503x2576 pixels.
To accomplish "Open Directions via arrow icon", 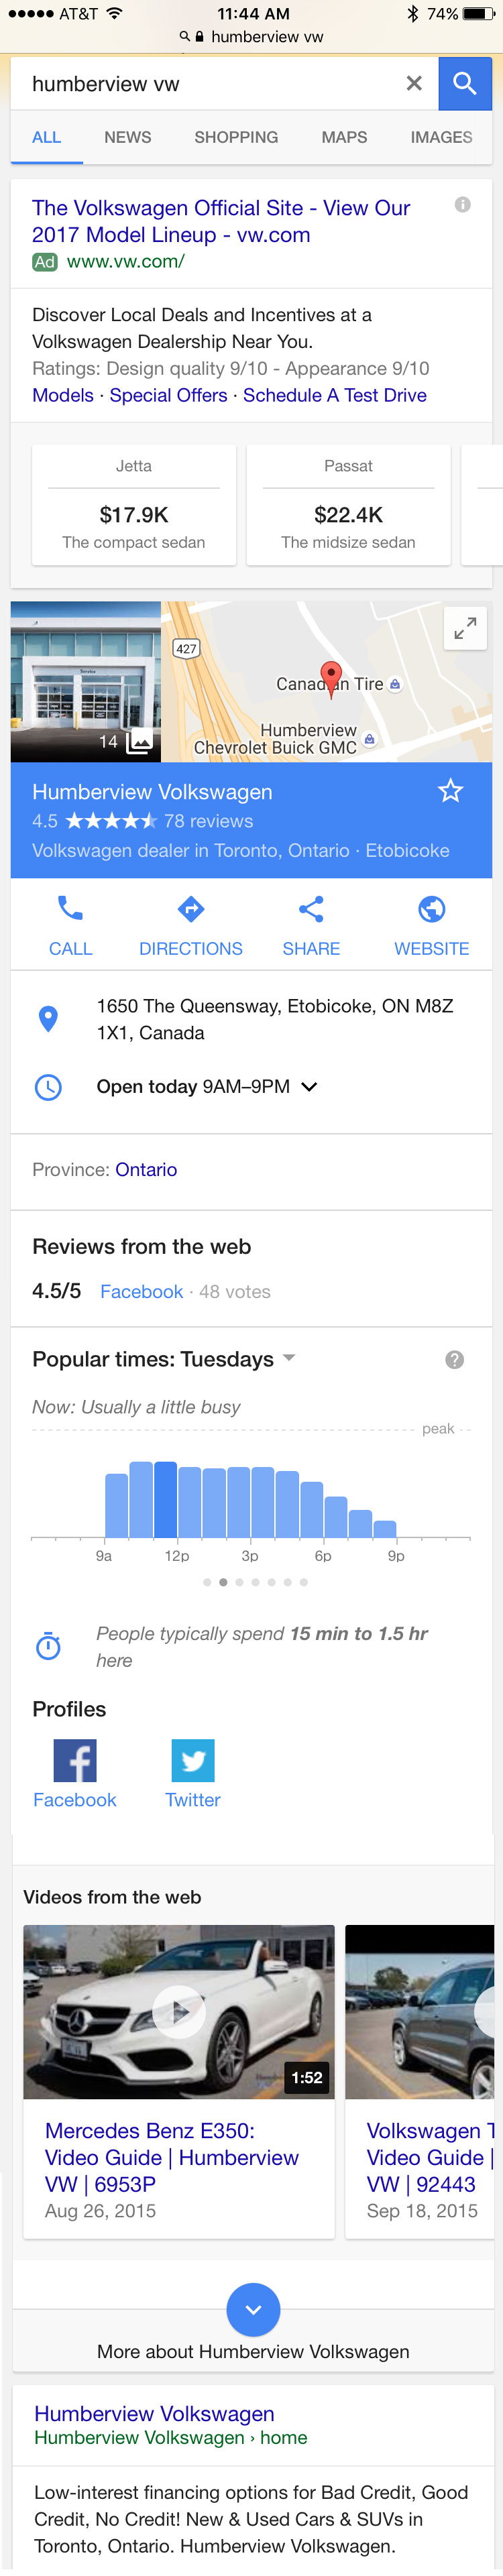I will [x=191, y=909].
